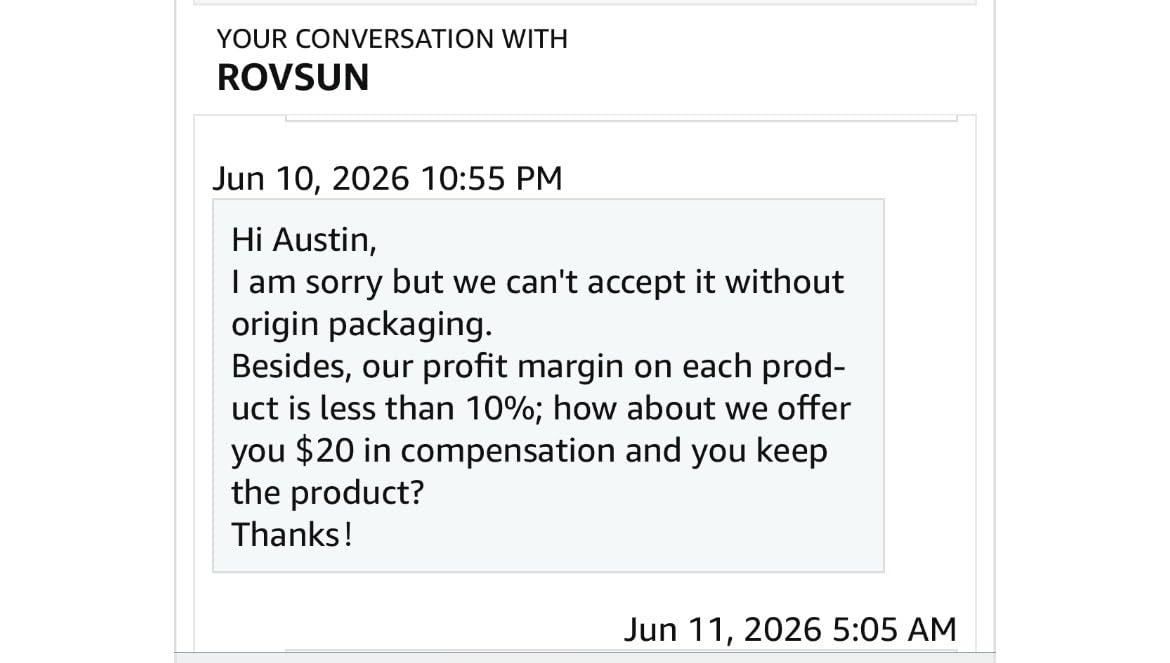Click the word without in the message
The height and width of the screenshot is (663, 1170).
pos(784,282)
